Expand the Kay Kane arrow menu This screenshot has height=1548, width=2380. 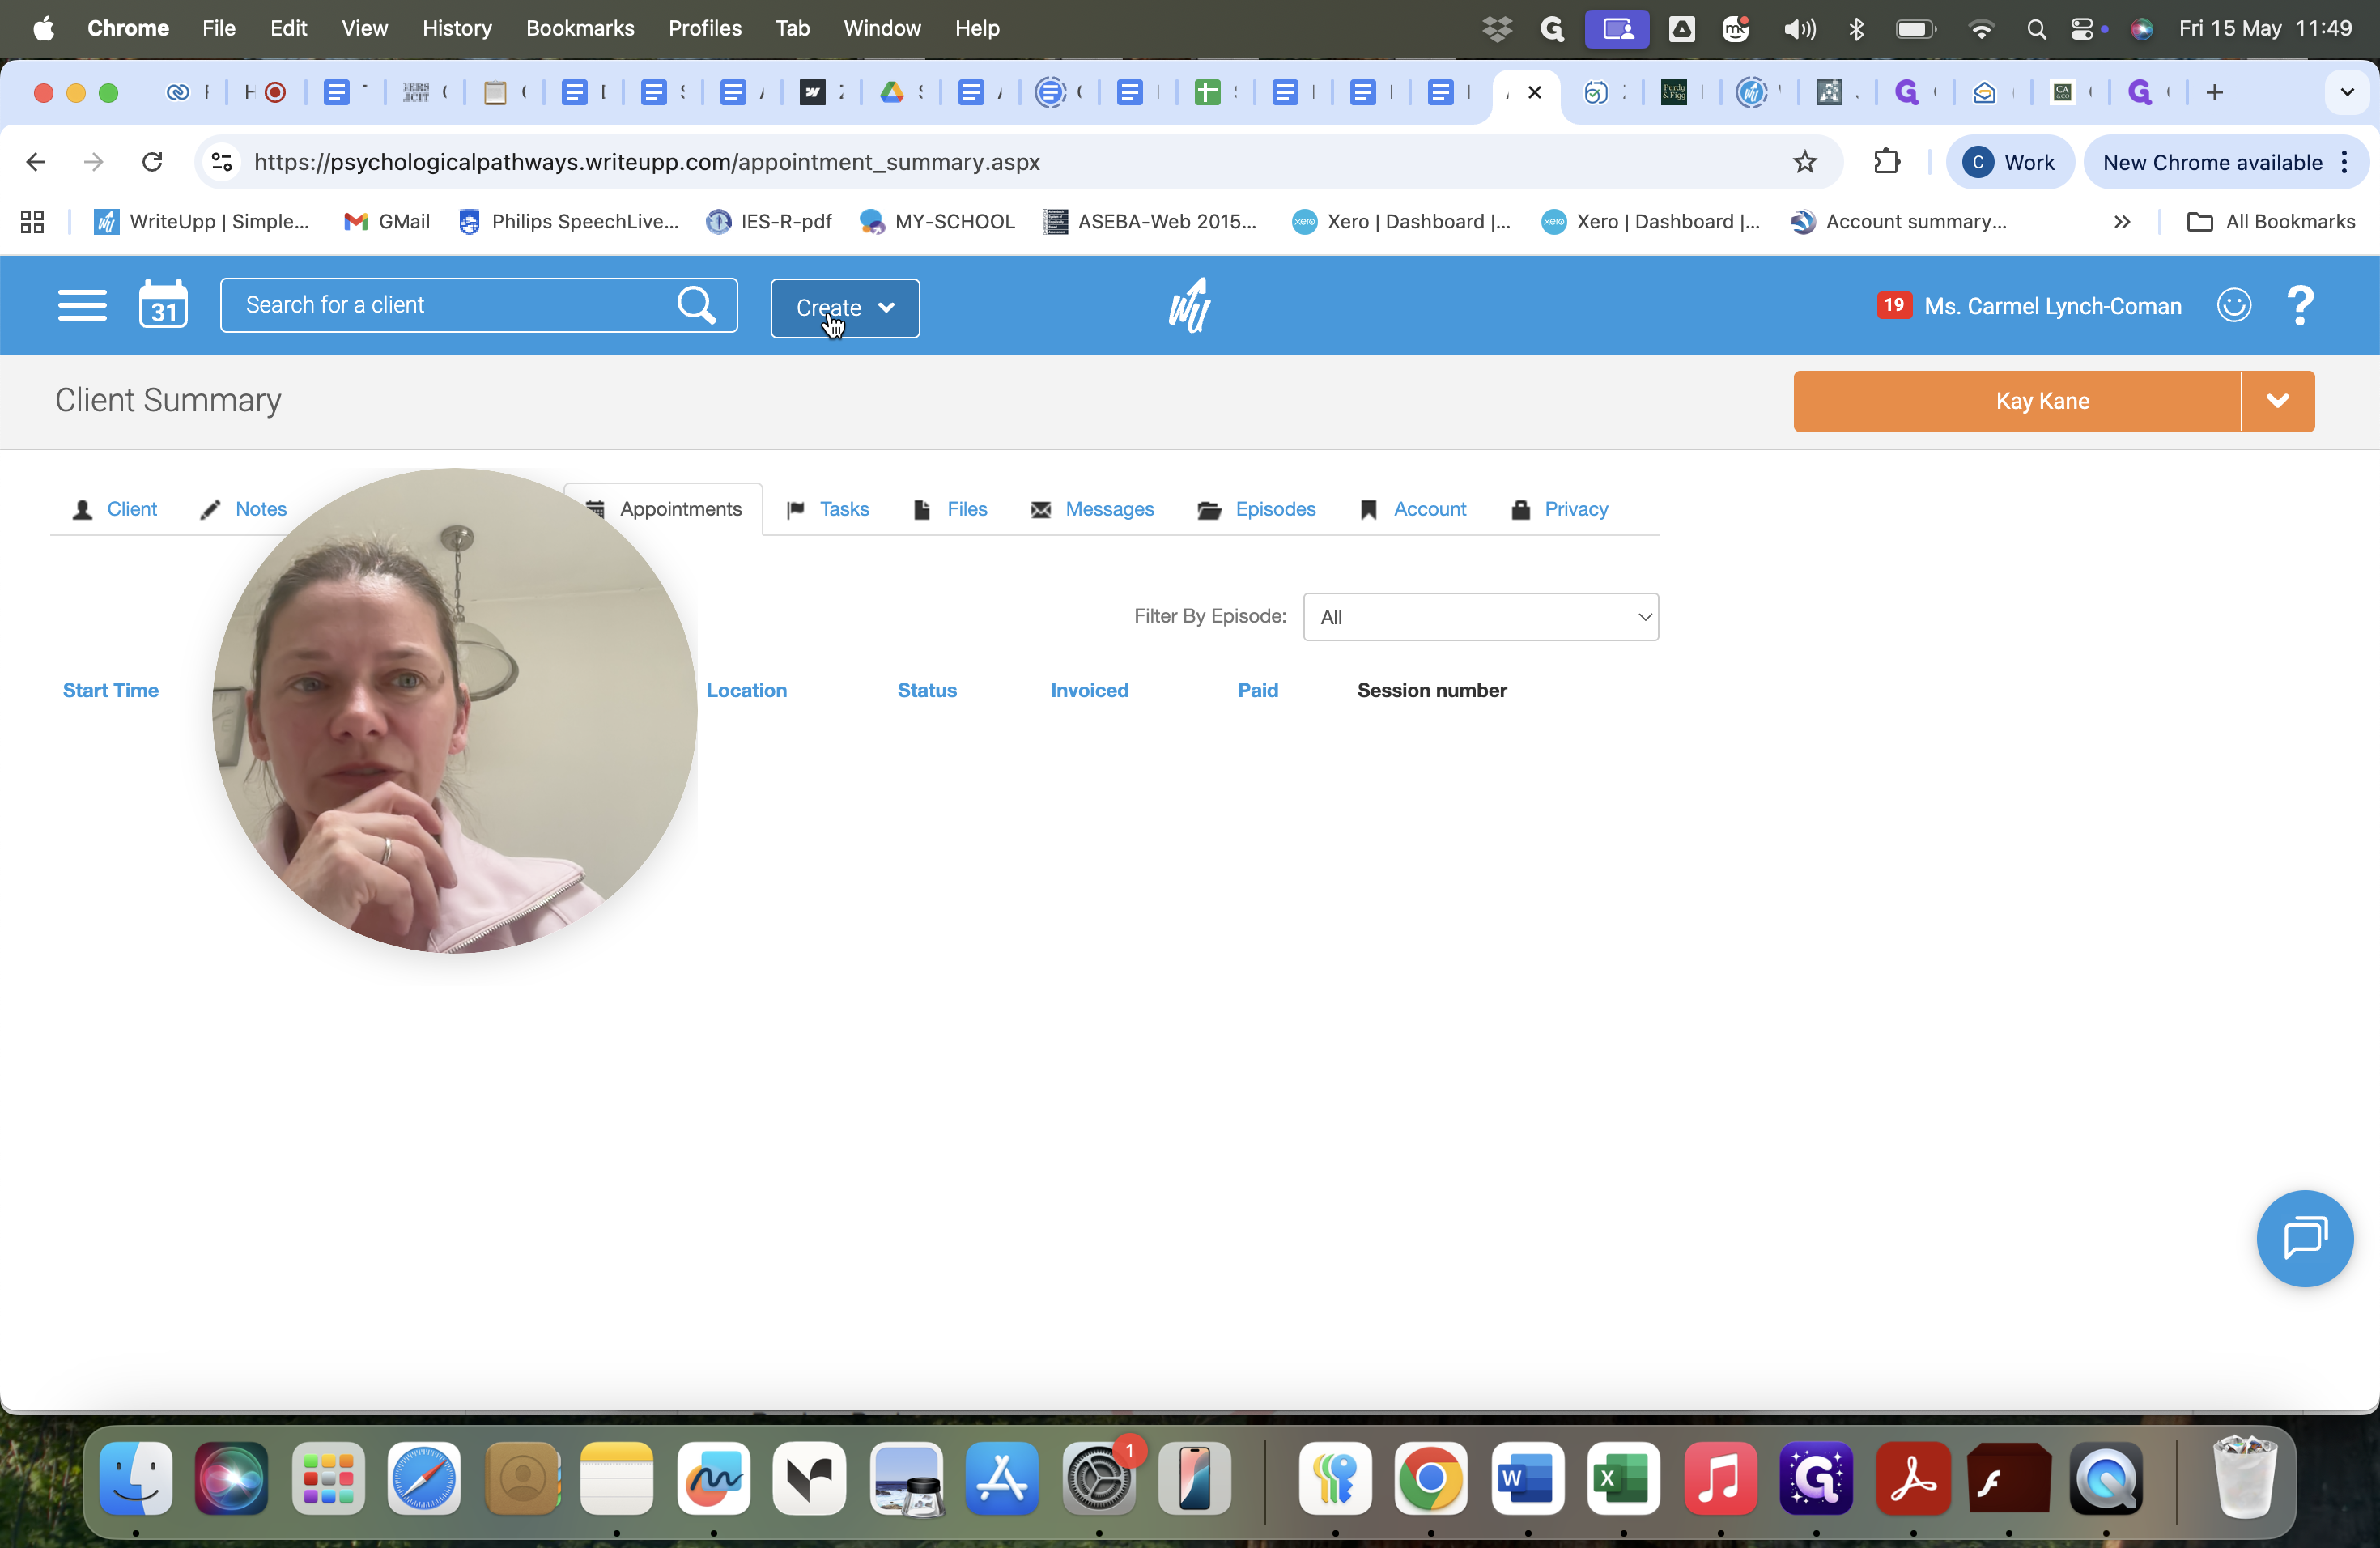[2278, 401]
